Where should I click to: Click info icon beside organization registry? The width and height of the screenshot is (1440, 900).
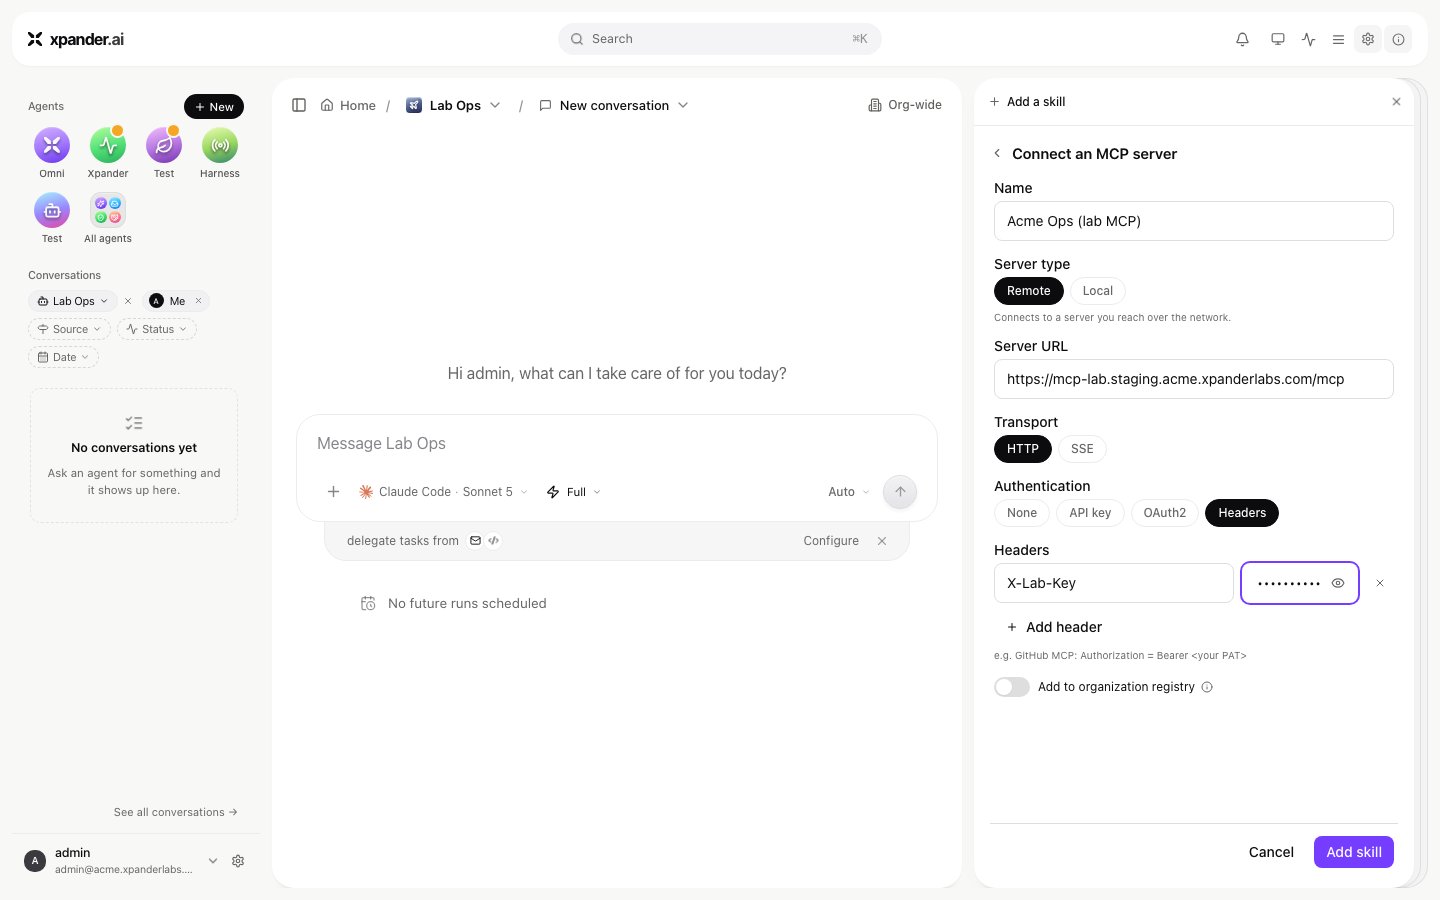(1207, 687)
